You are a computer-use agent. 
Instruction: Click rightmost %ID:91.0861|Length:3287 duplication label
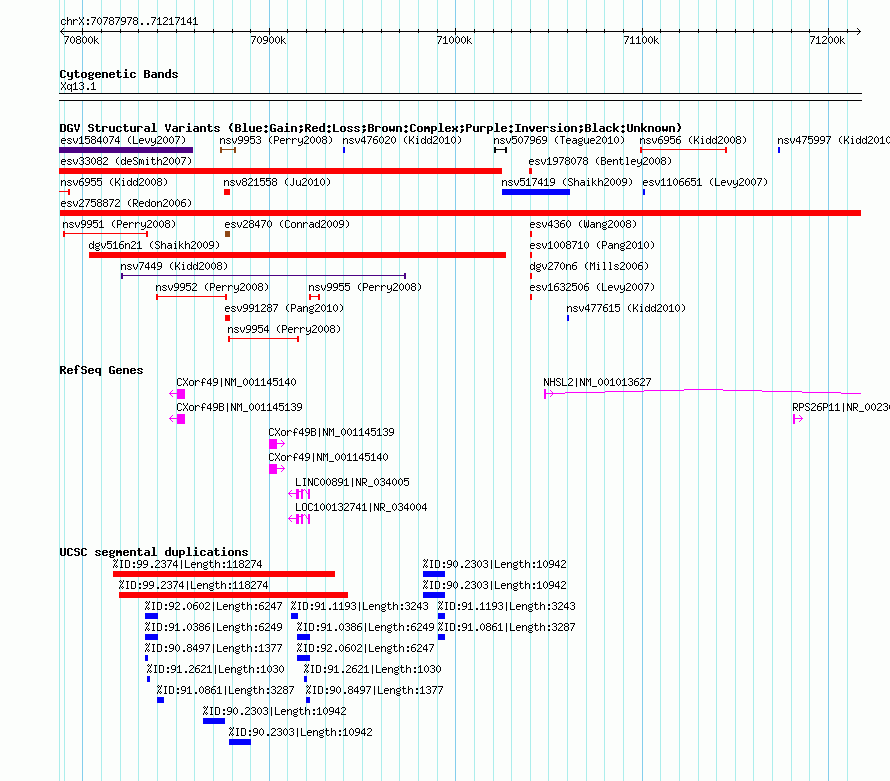coord(507,627)
